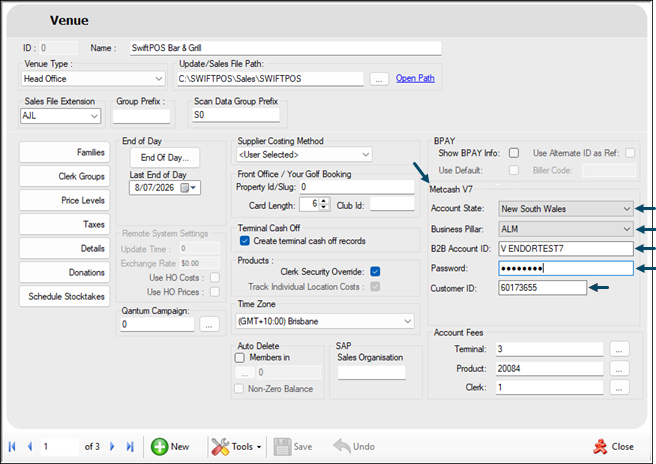Increase Card Length with up arrow

(323, 201)
